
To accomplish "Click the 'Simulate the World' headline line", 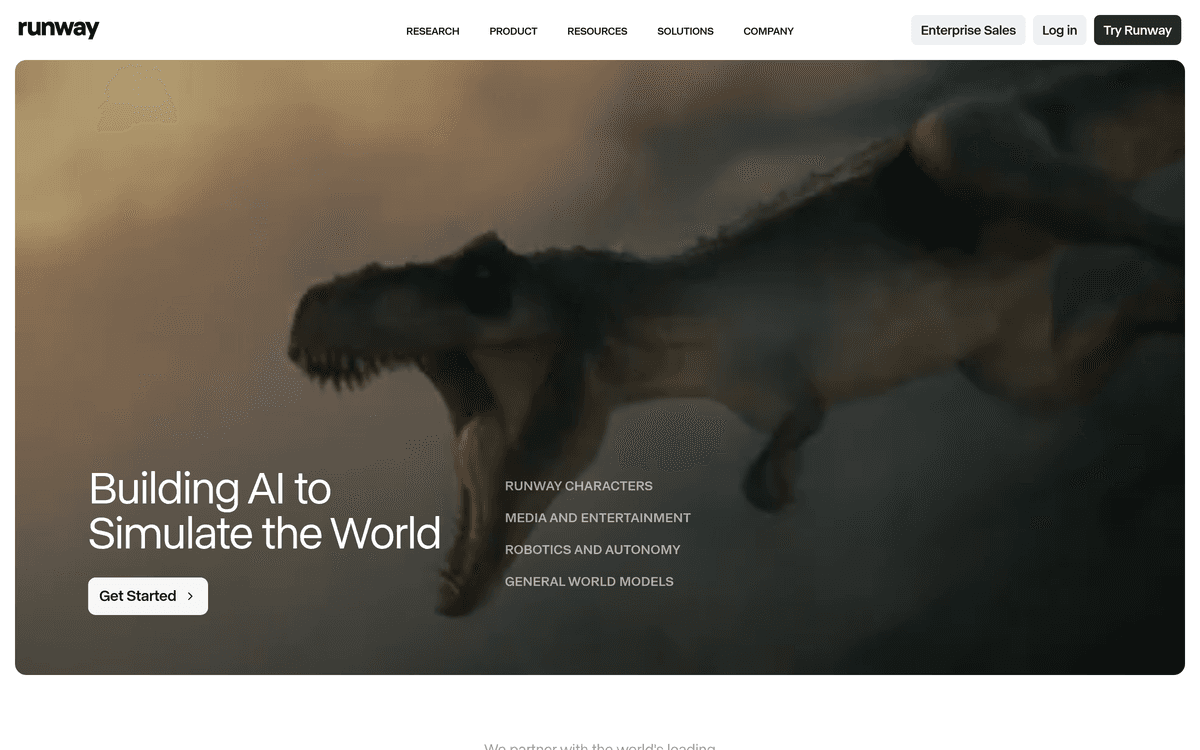I will [264, 533].
